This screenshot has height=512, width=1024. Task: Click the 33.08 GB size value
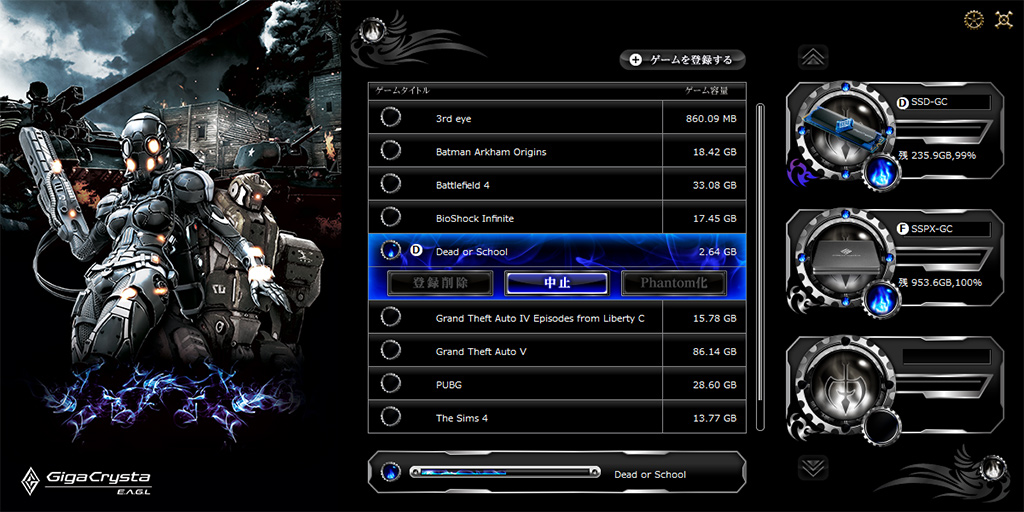click(714, 185)
